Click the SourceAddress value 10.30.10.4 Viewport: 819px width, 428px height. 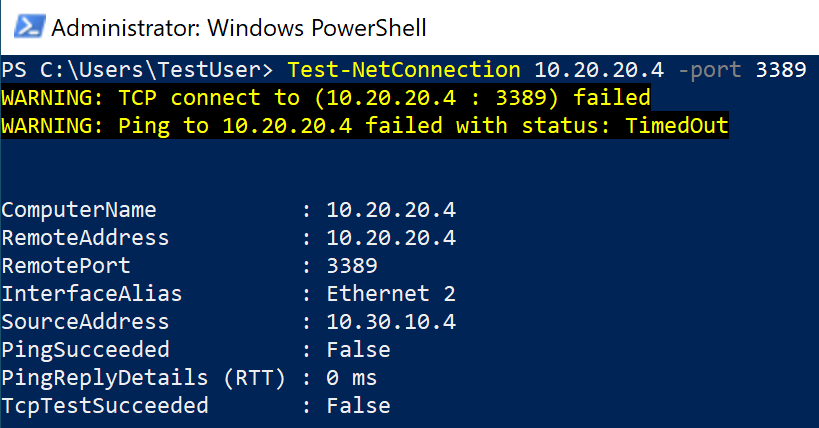click(391, 322)
